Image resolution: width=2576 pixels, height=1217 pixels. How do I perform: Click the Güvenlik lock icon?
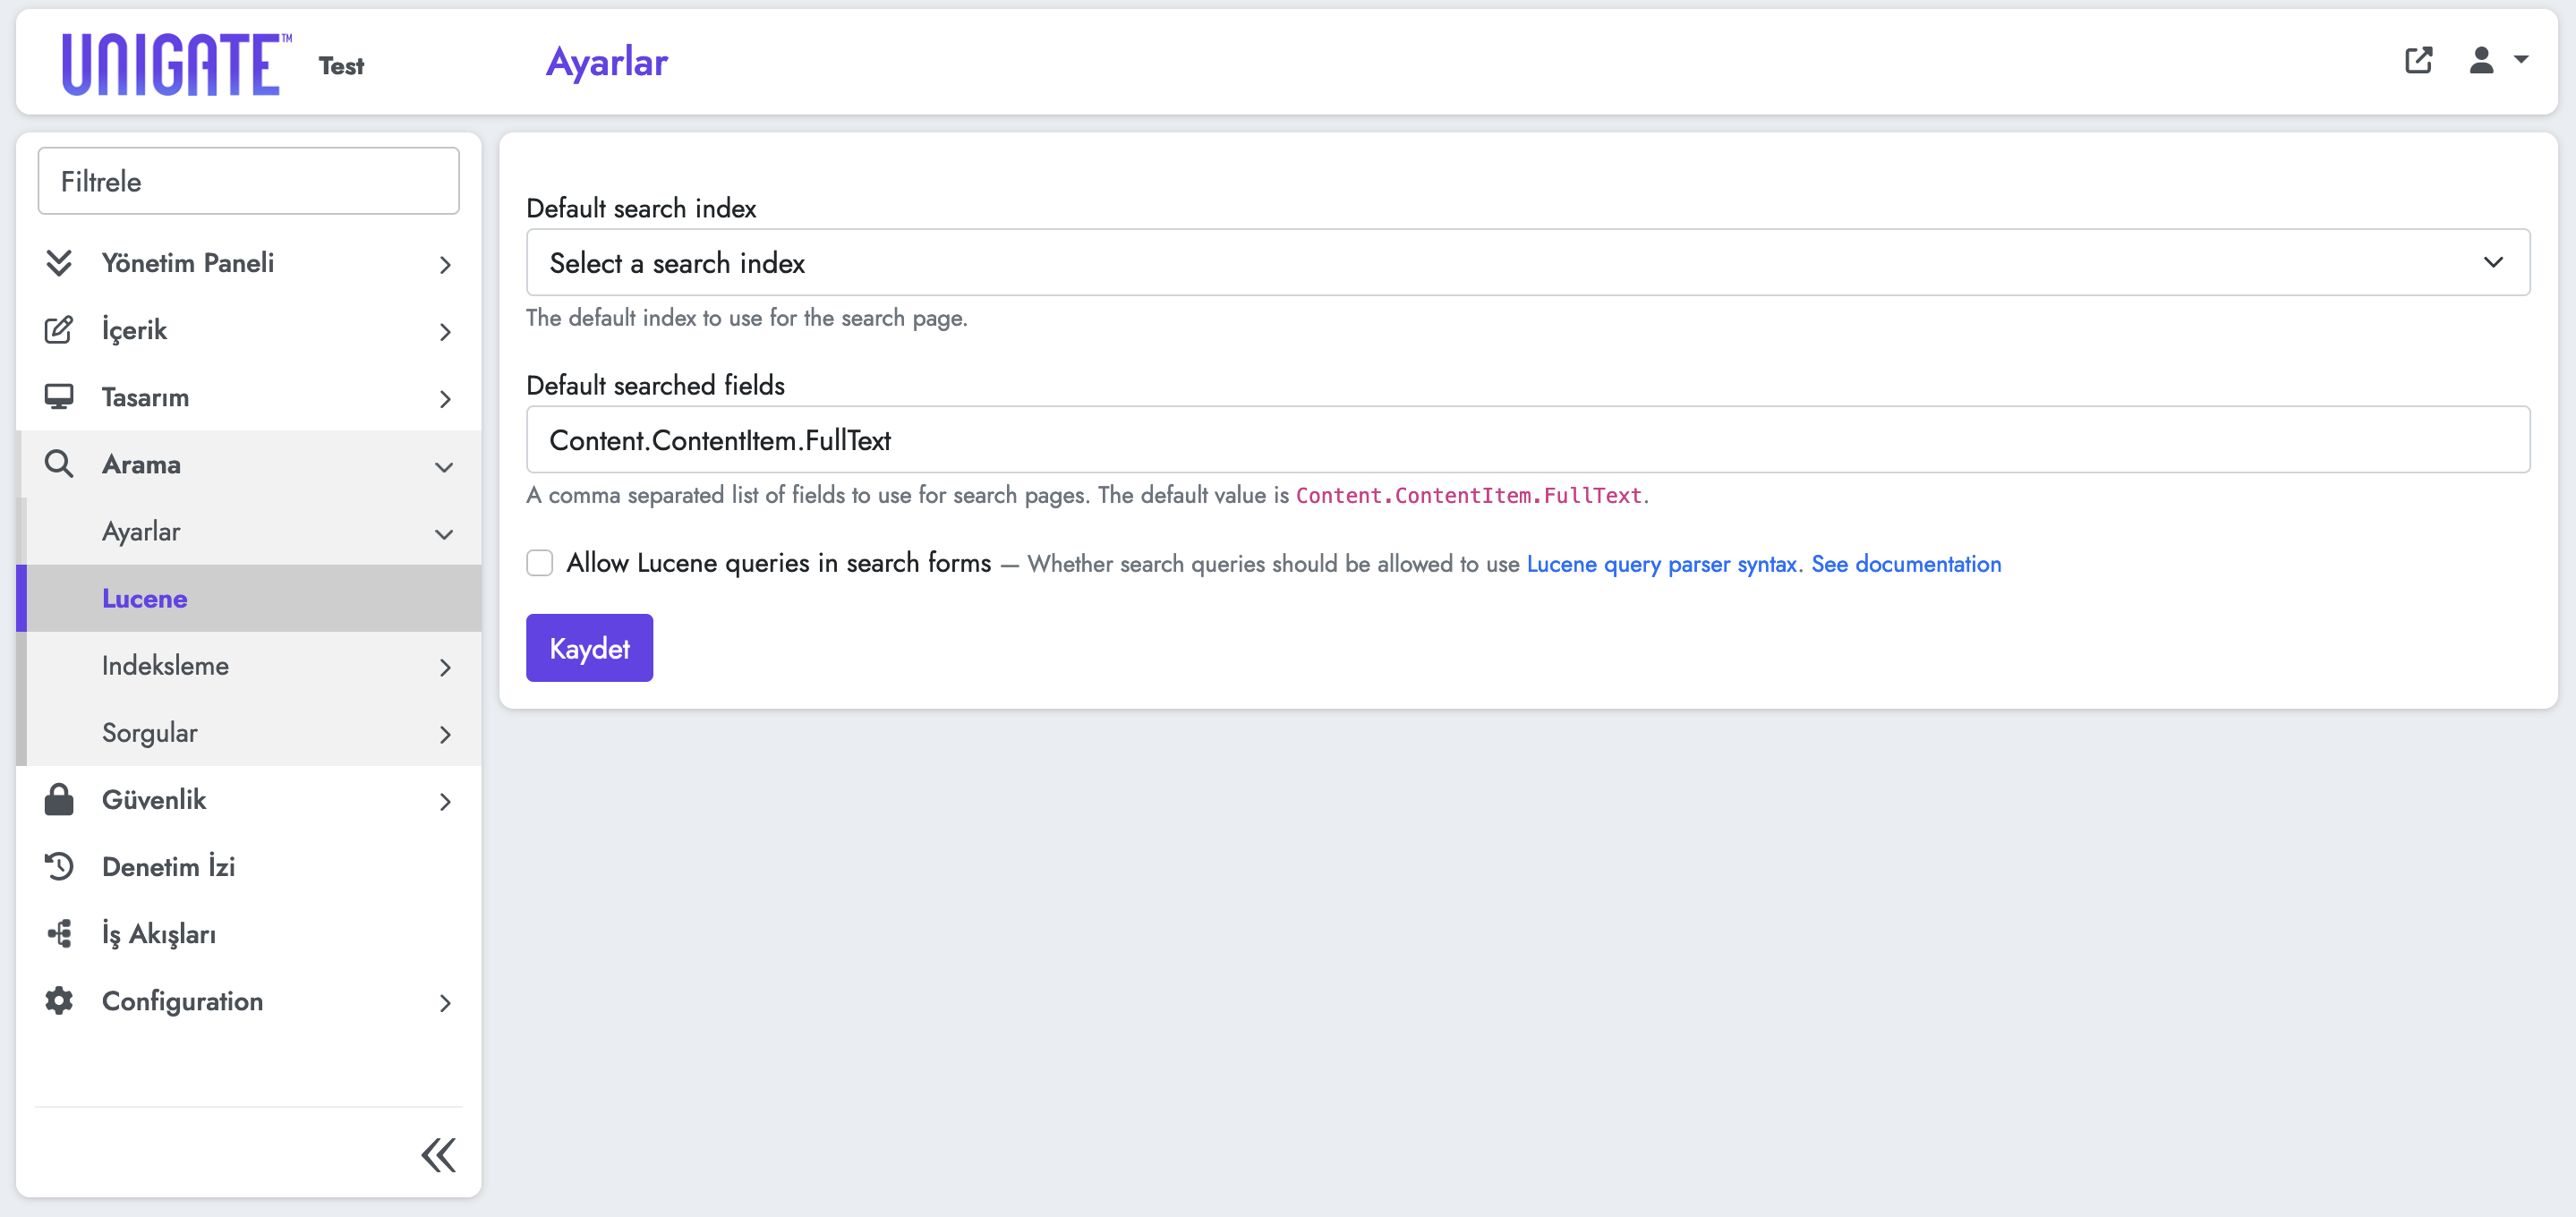(59, 799)
